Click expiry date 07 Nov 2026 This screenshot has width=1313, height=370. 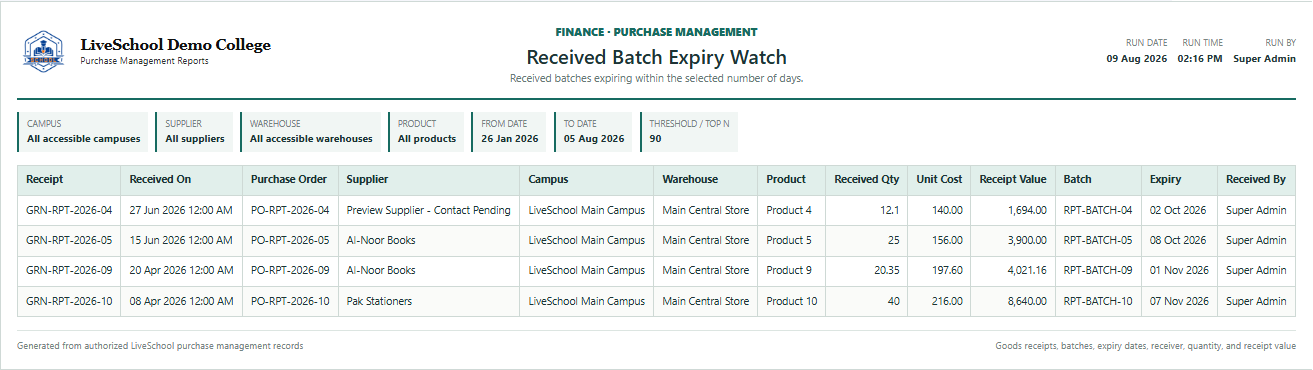pyautogui.click(x=1178, y=301)
